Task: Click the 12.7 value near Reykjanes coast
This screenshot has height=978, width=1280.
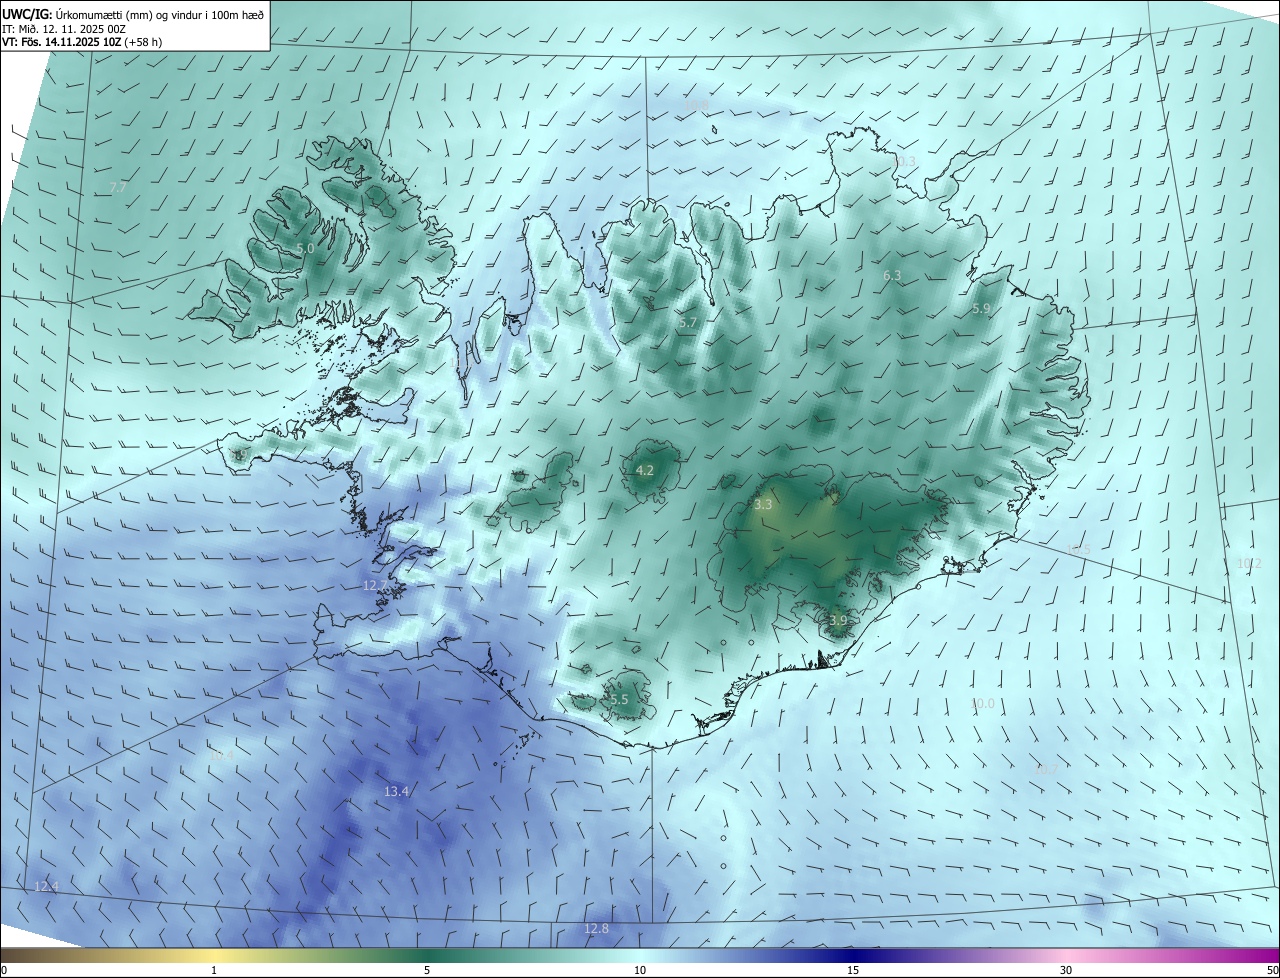Action: tap(374, 585)
